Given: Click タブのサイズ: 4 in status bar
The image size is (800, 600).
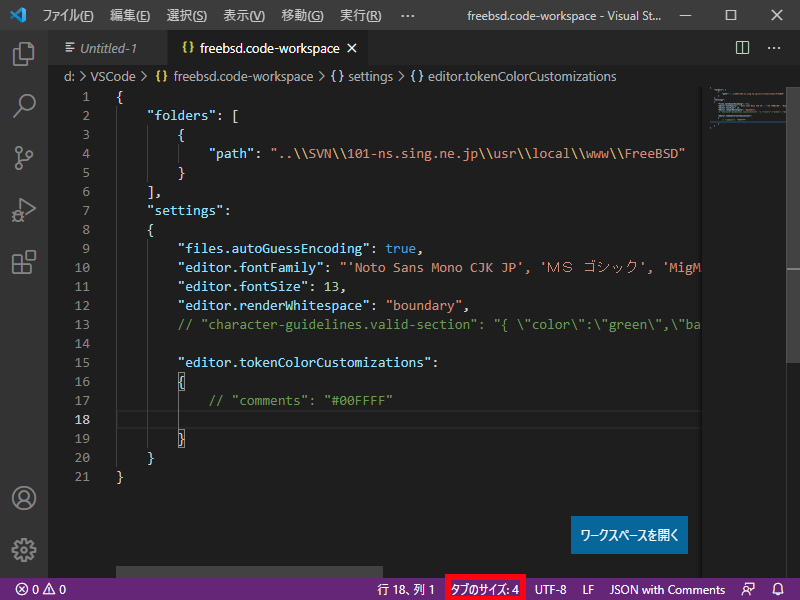Looking at the screenshot, I should point(485,589).
